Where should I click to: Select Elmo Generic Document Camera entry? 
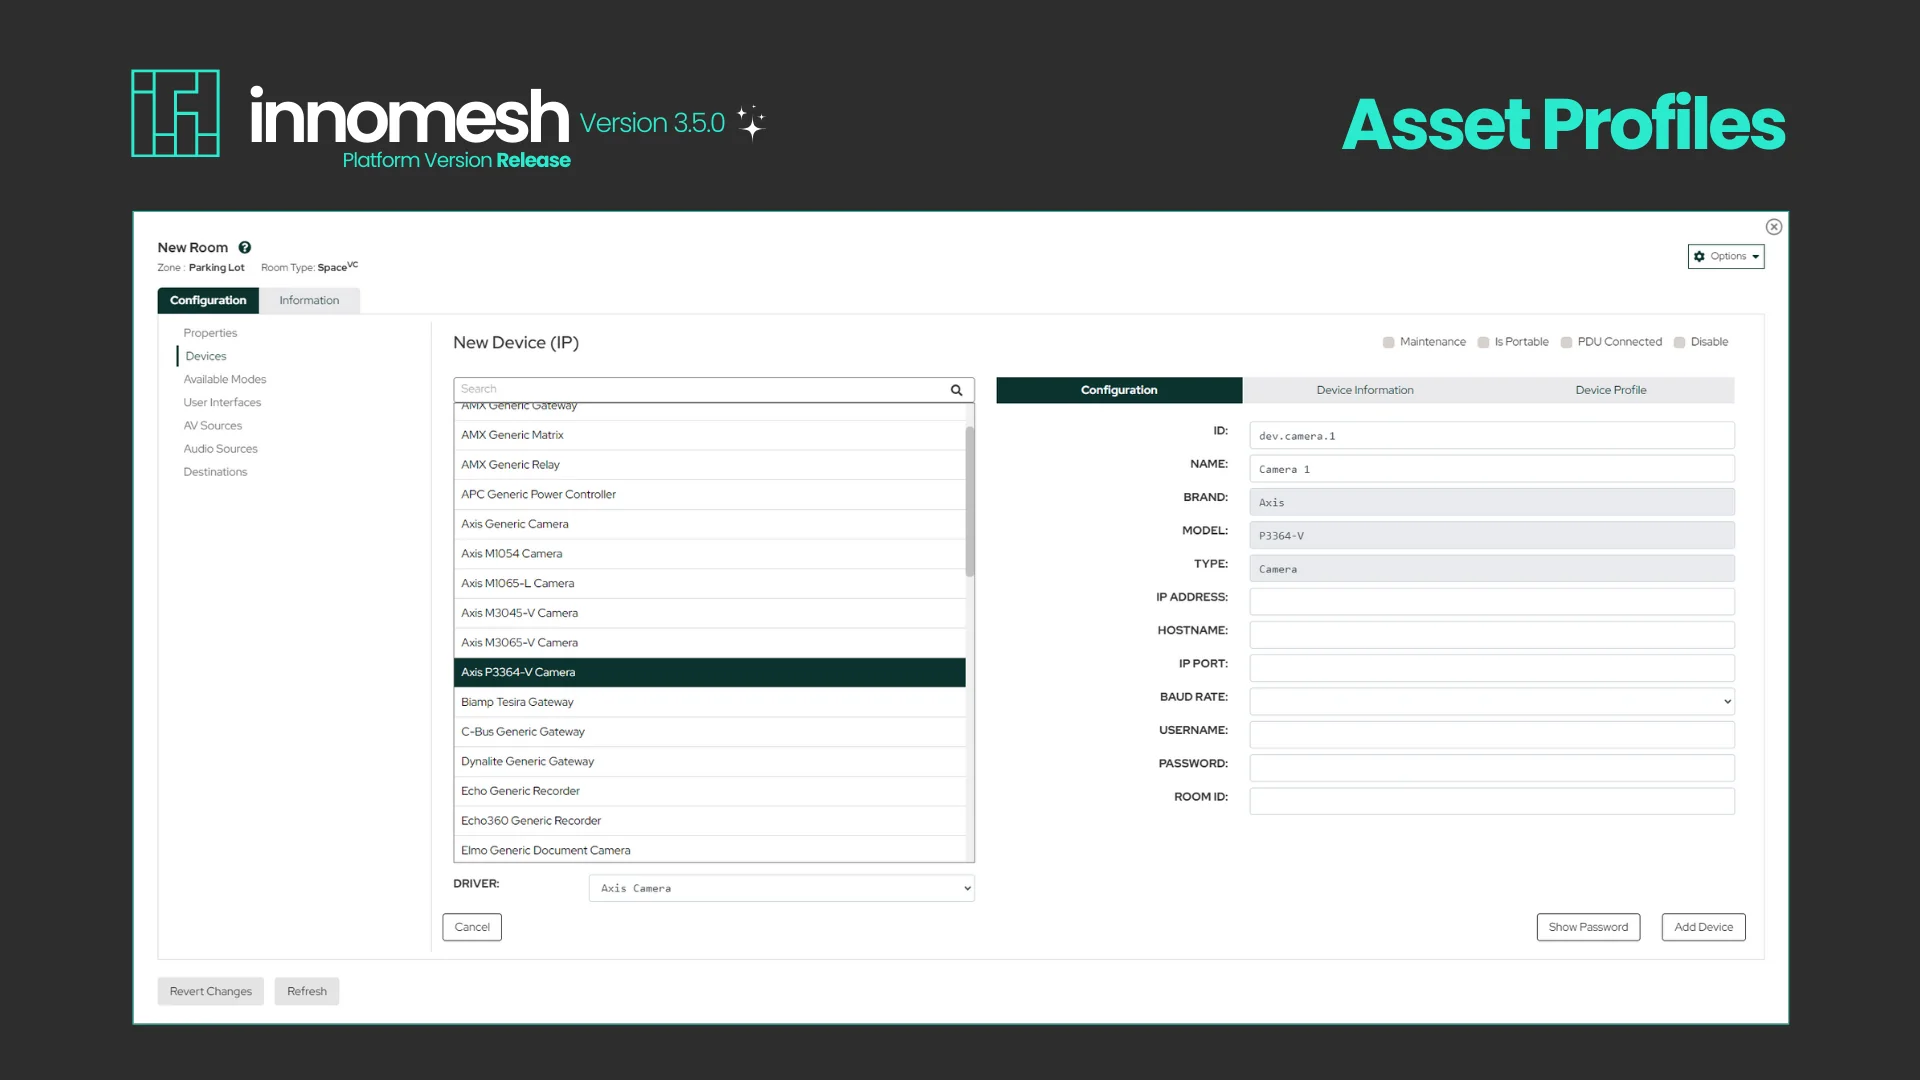click(x=709, y=850)
